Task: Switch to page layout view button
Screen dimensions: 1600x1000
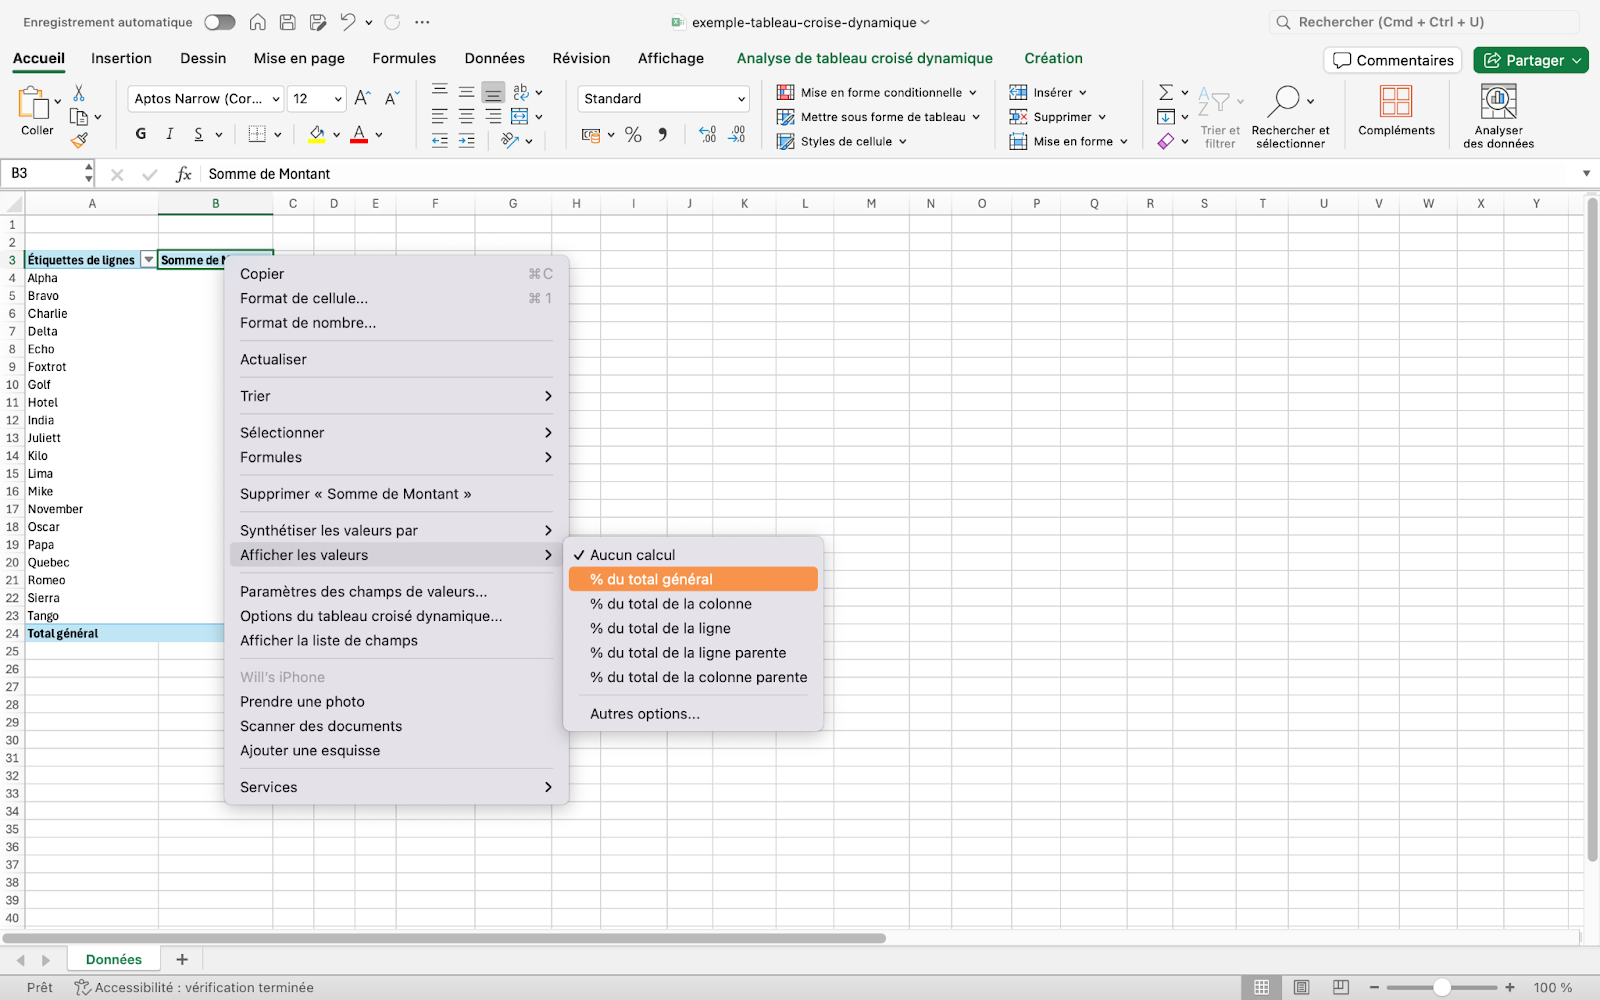Action: click(x=1301, y=987)
